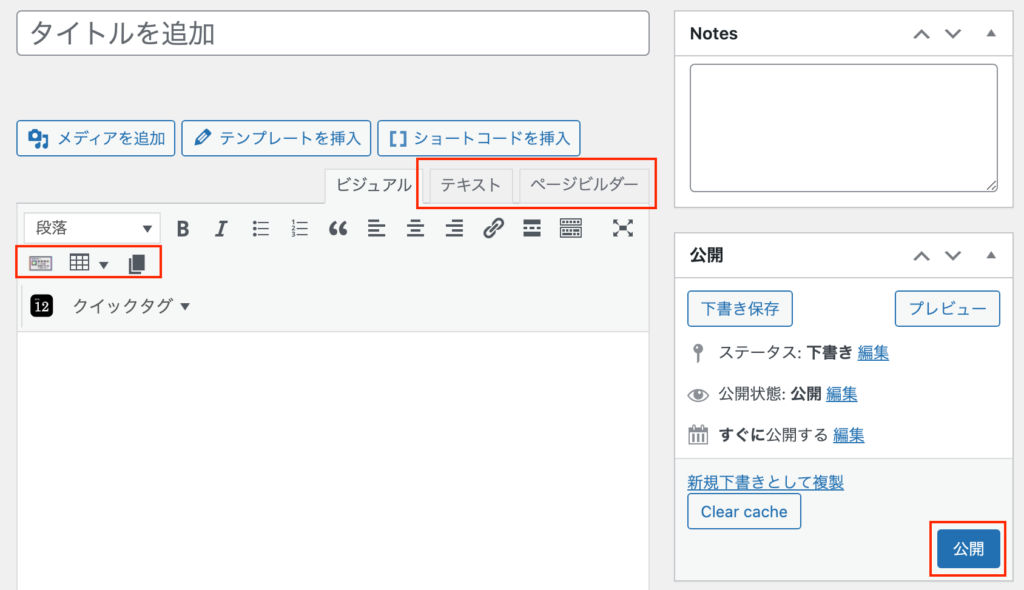
Task: Switch to the ページビルダー tab
Action: point(584,185)
